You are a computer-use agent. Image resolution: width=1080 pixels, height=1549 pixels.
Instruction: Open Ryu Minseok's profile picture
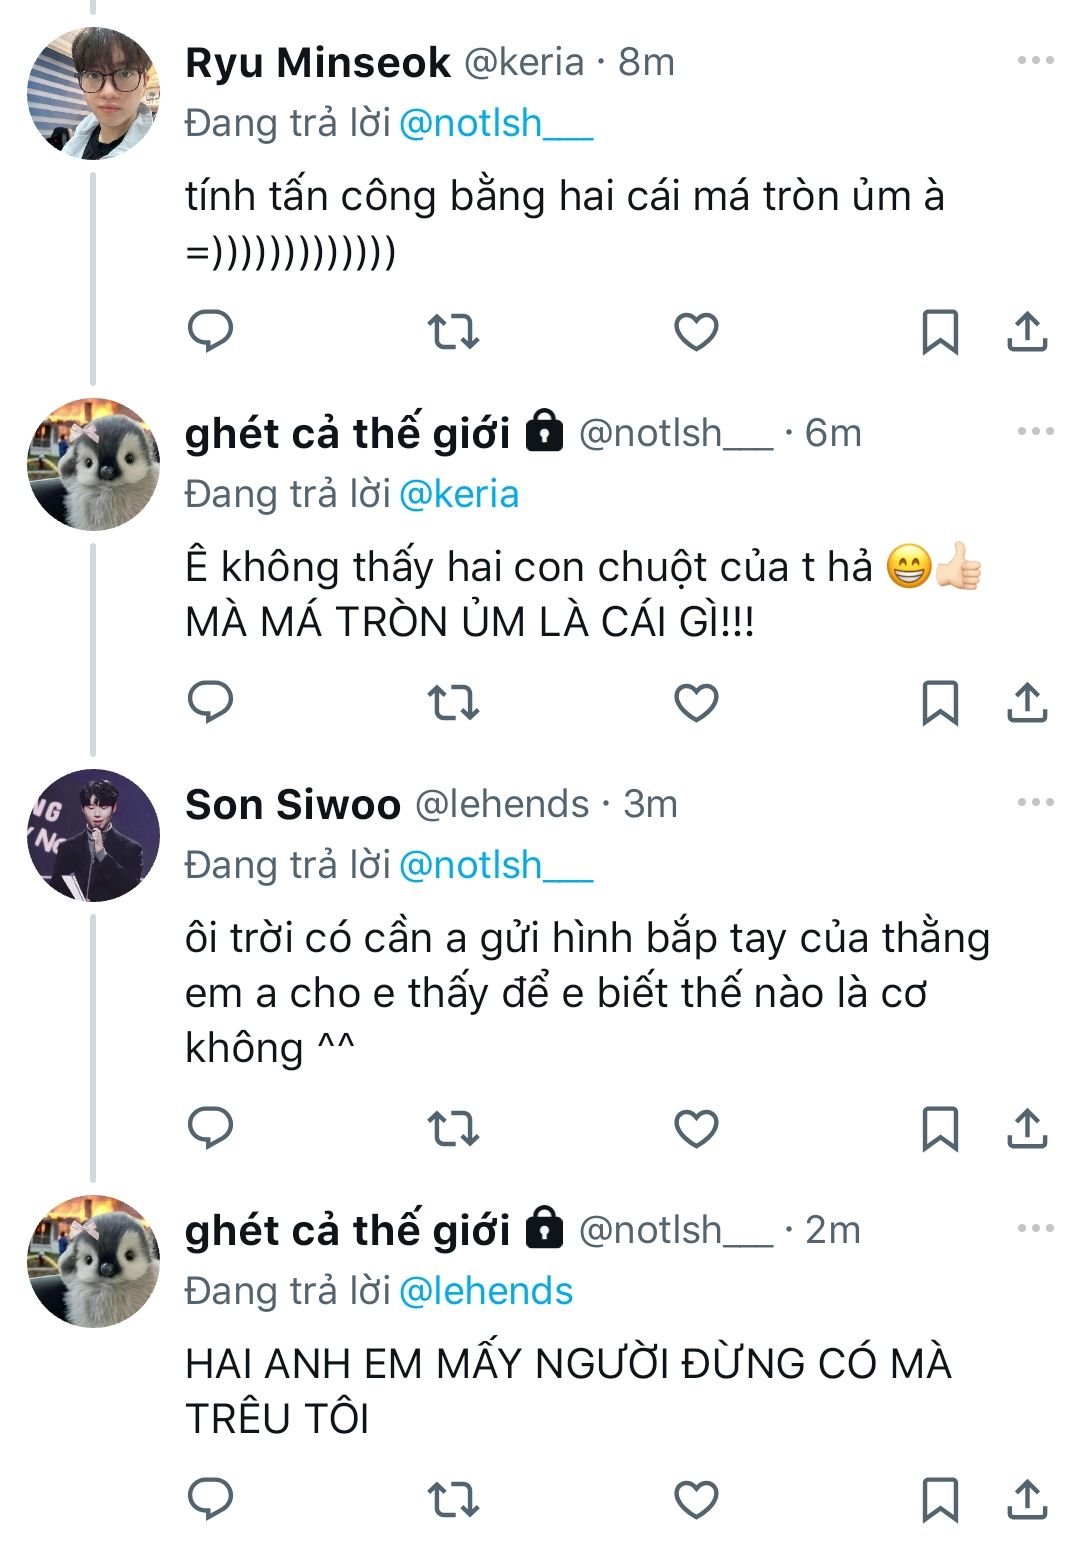pyautogui.click(x=93, y=94)
